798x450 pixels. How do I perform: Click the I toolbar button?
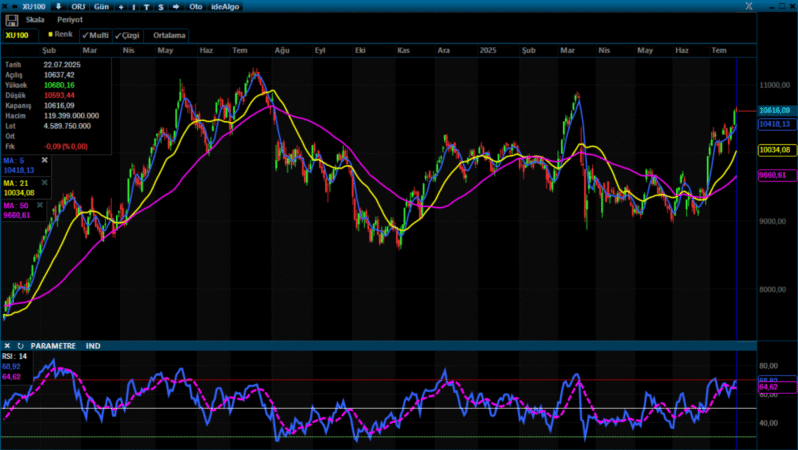tap(134, 7)
